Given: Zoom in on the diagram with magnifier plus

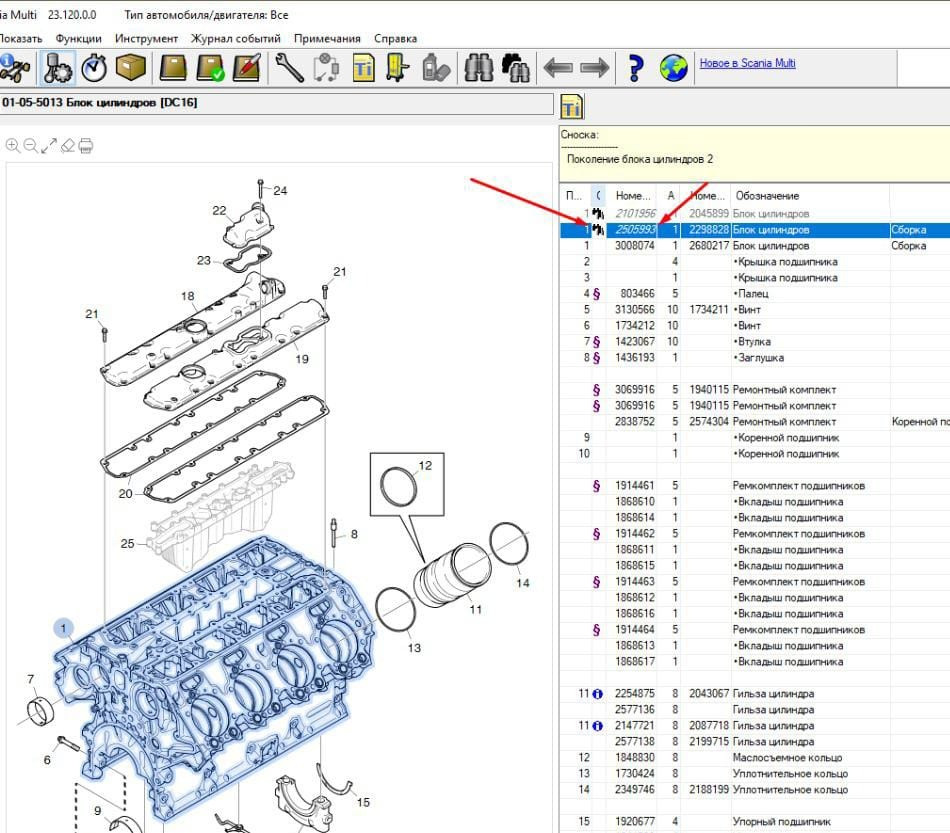Looking at the screenshot, I should [x=13, y=146].
